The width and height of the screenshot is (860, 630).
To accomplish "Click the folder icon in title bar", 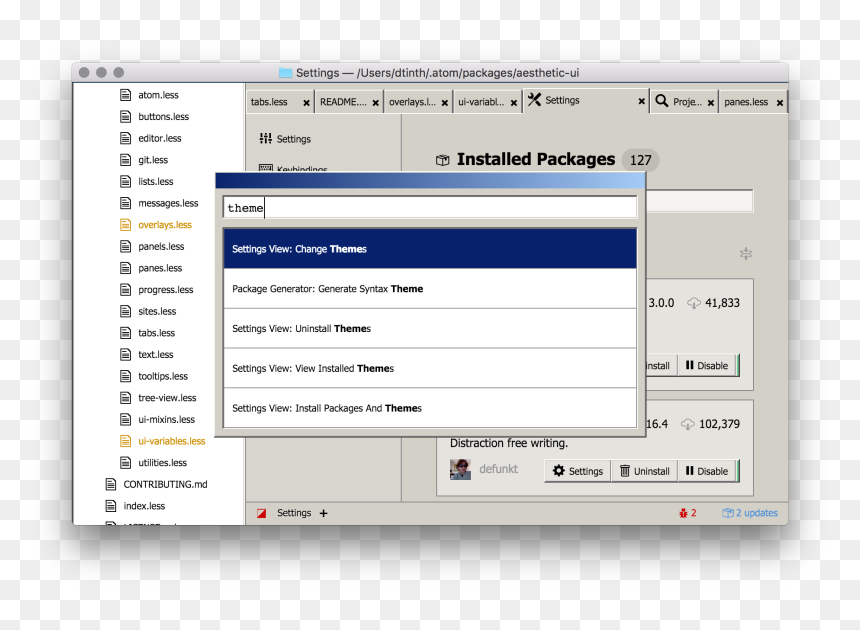I will point(285,72).
